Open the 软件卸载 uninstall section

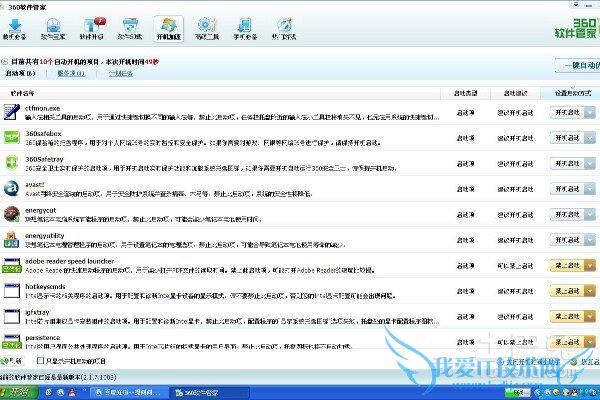[130, 29]
